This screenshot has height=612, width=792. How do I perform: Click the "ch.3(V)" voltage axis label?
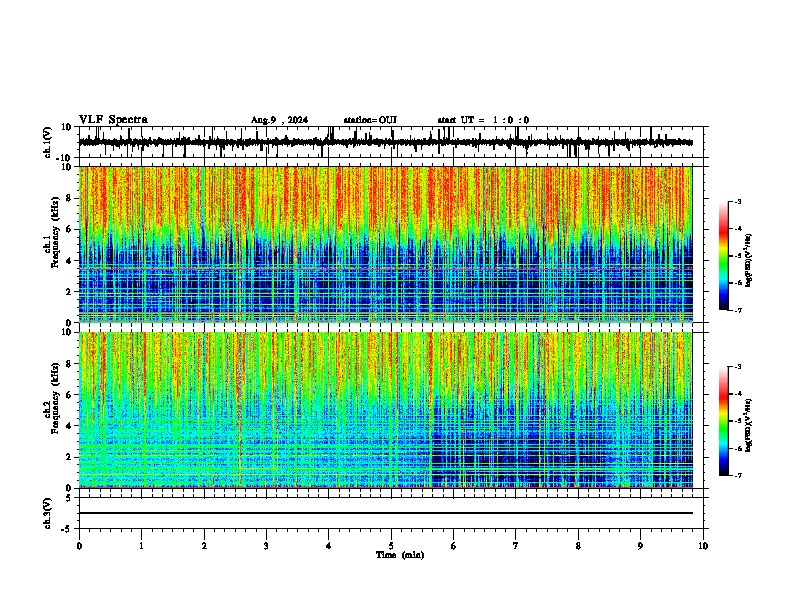[x=48, y=514]
